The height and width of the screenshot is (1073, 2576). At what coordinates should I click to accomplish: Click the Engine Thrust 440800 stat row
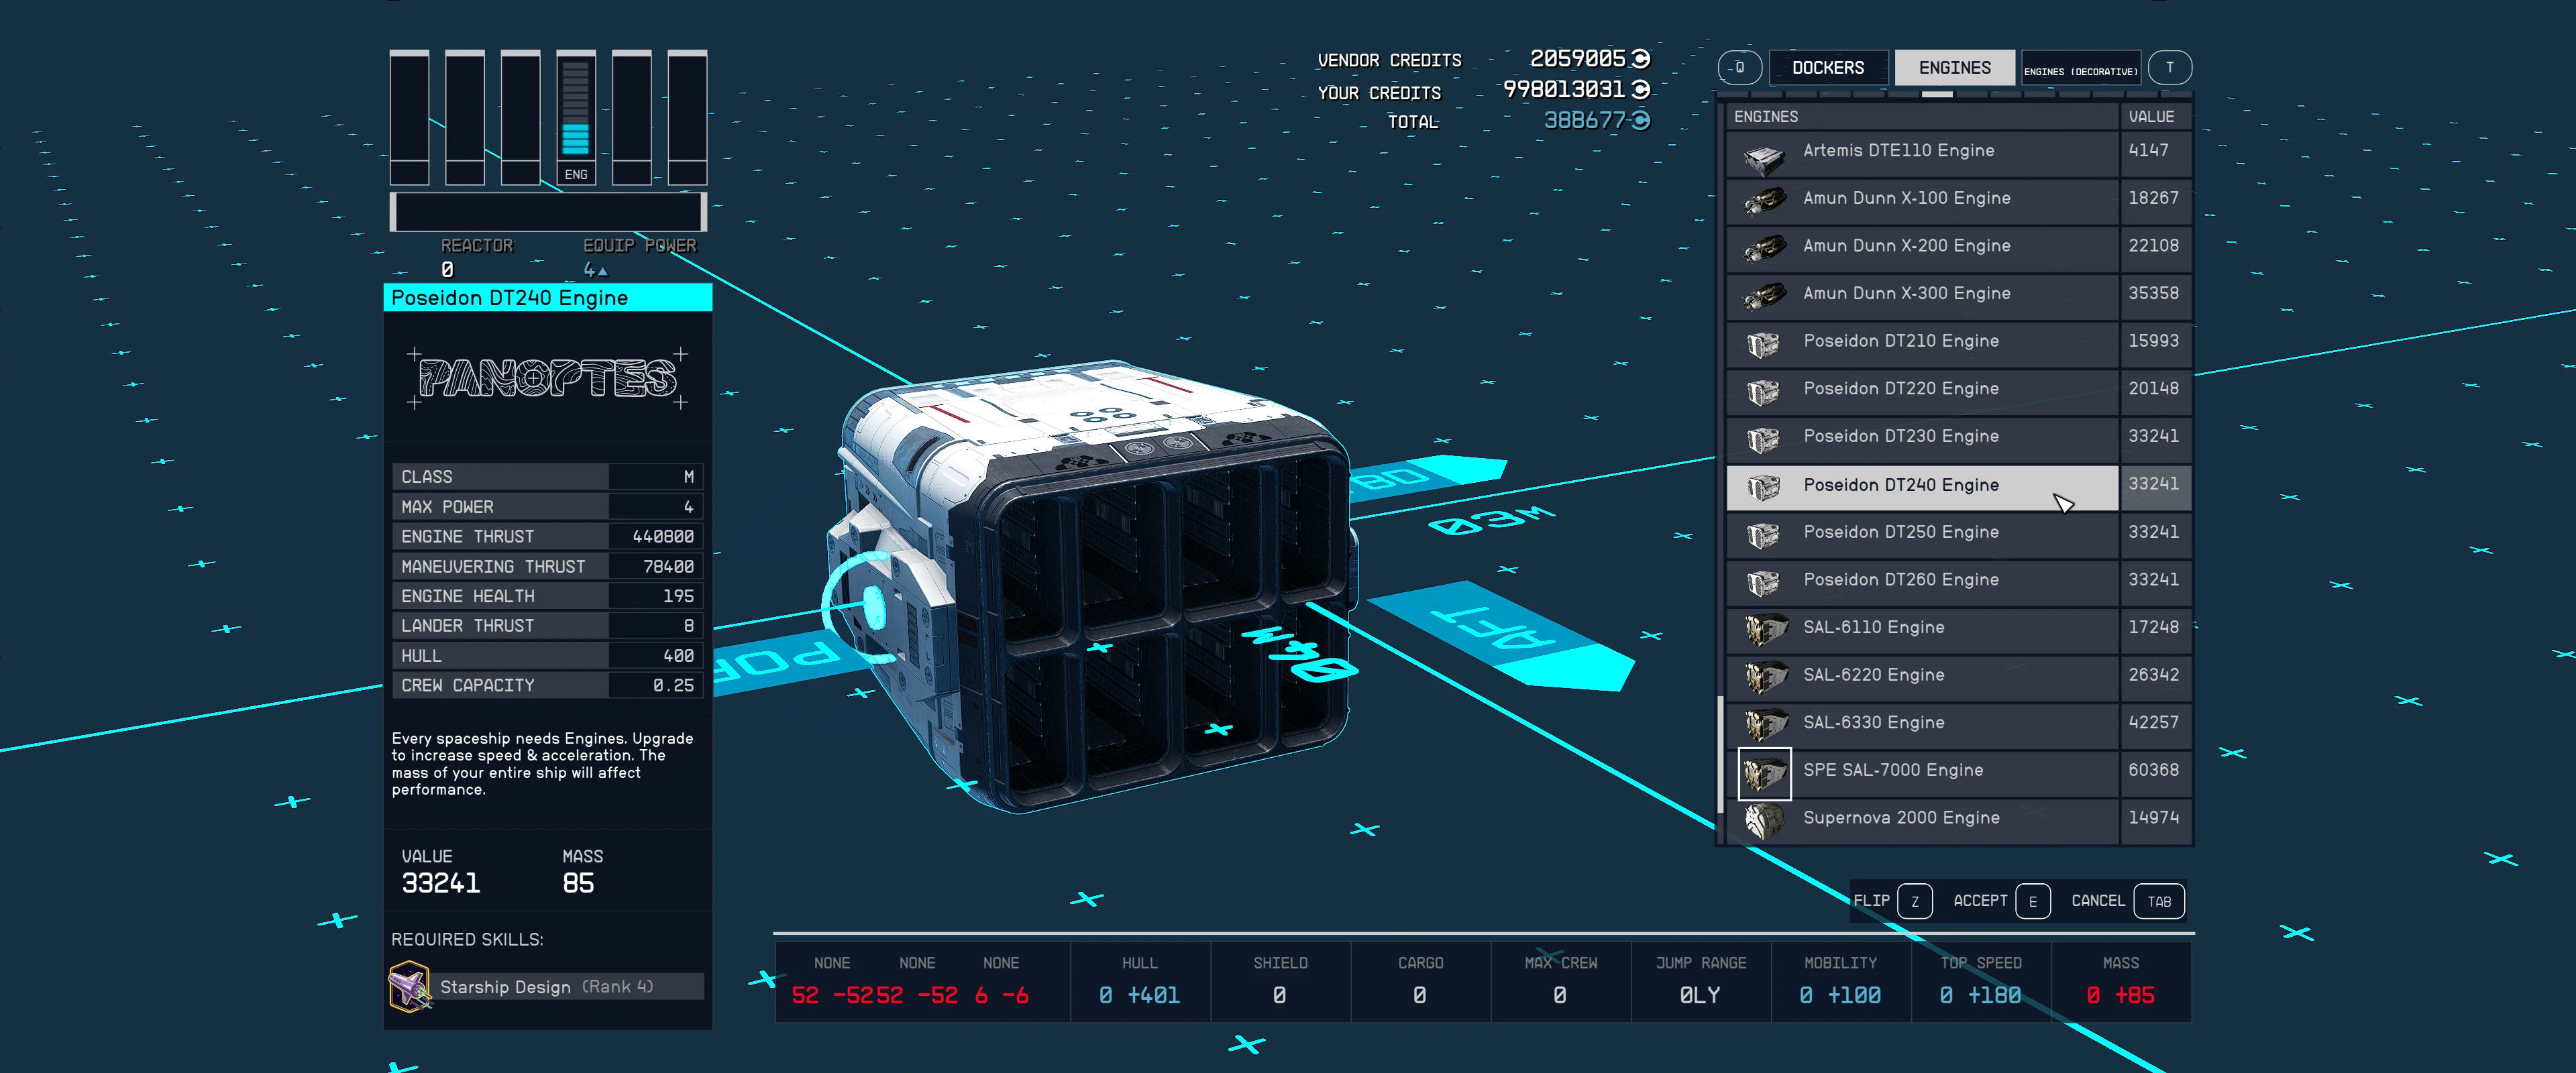[x=548, y=537]
